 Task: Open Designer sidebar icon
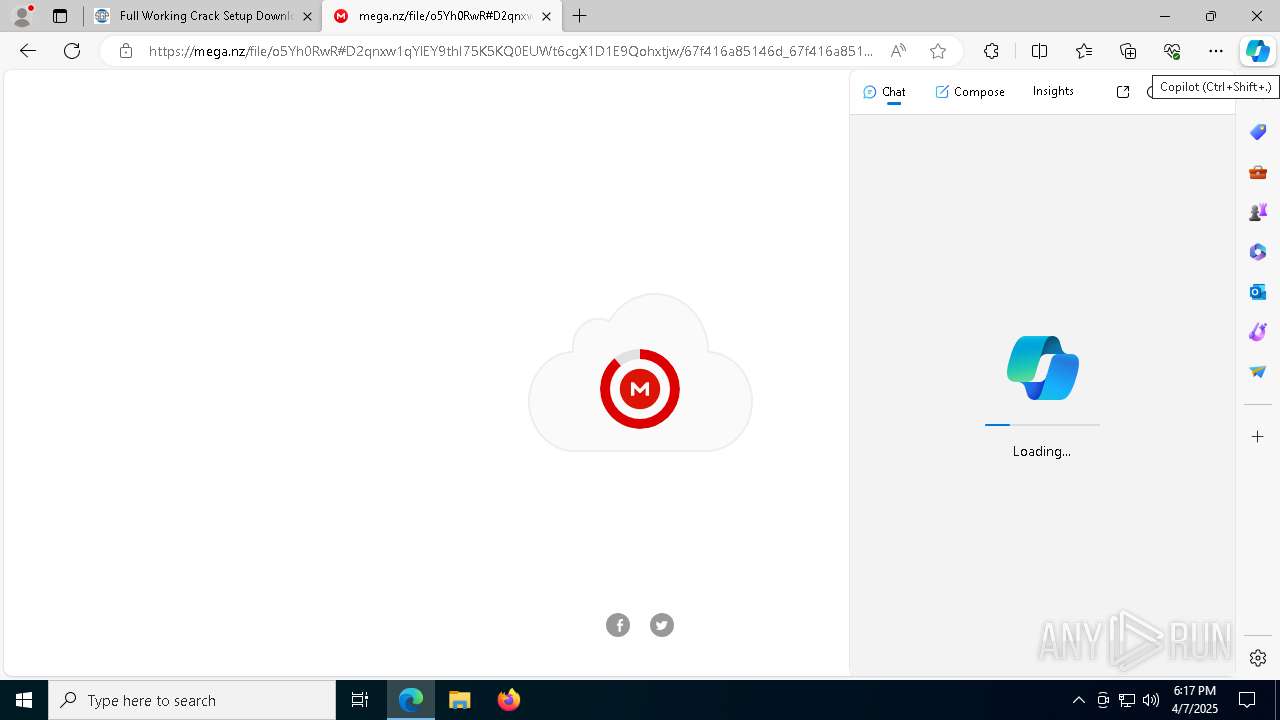(1258, 332)
